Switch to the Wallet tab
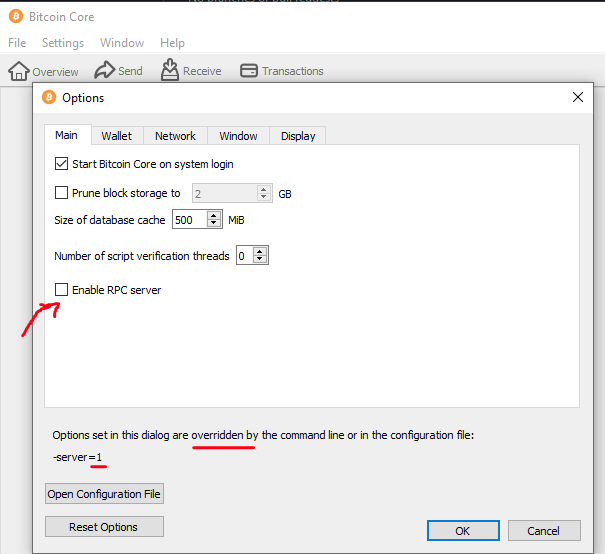The height and width of the screenshot is (554, 605). [117, 136]
